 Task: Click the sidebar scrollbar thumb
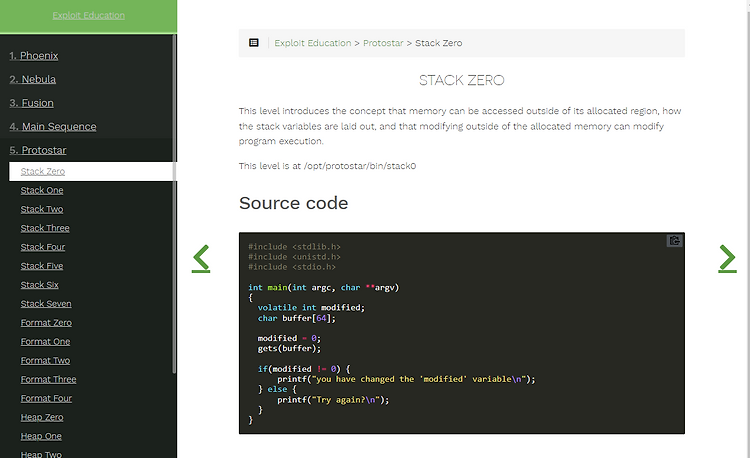[x=174, y=203]
